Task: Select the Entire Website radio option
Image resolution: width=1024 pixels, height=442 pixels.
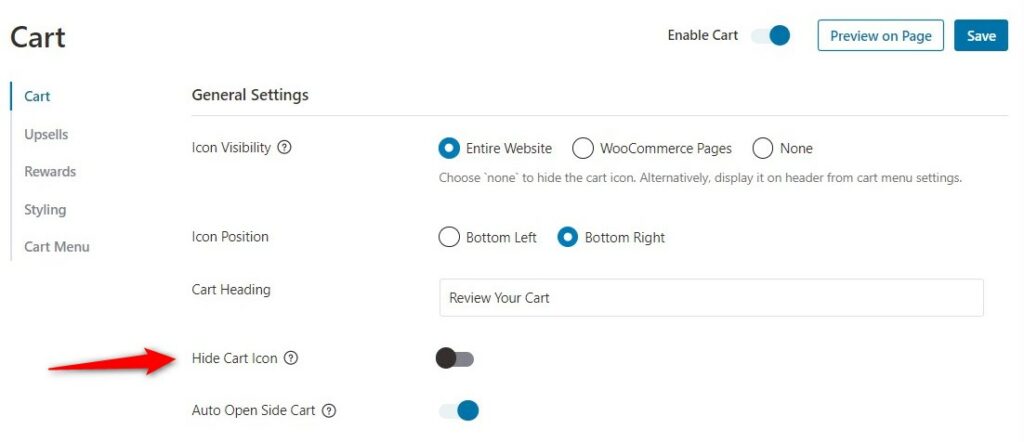Action: [x=449, y=149]
